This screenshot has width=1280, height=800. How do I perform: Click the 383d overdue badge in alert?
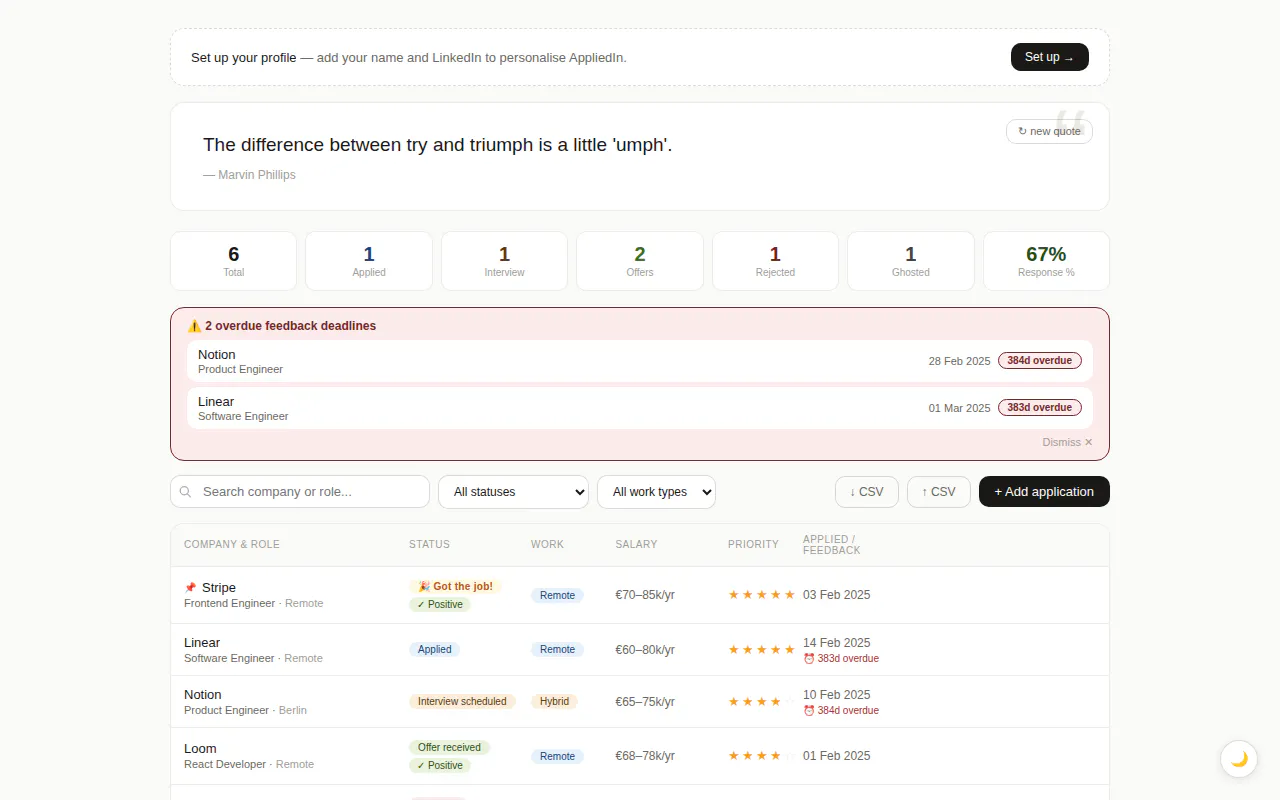point(1040,408)
